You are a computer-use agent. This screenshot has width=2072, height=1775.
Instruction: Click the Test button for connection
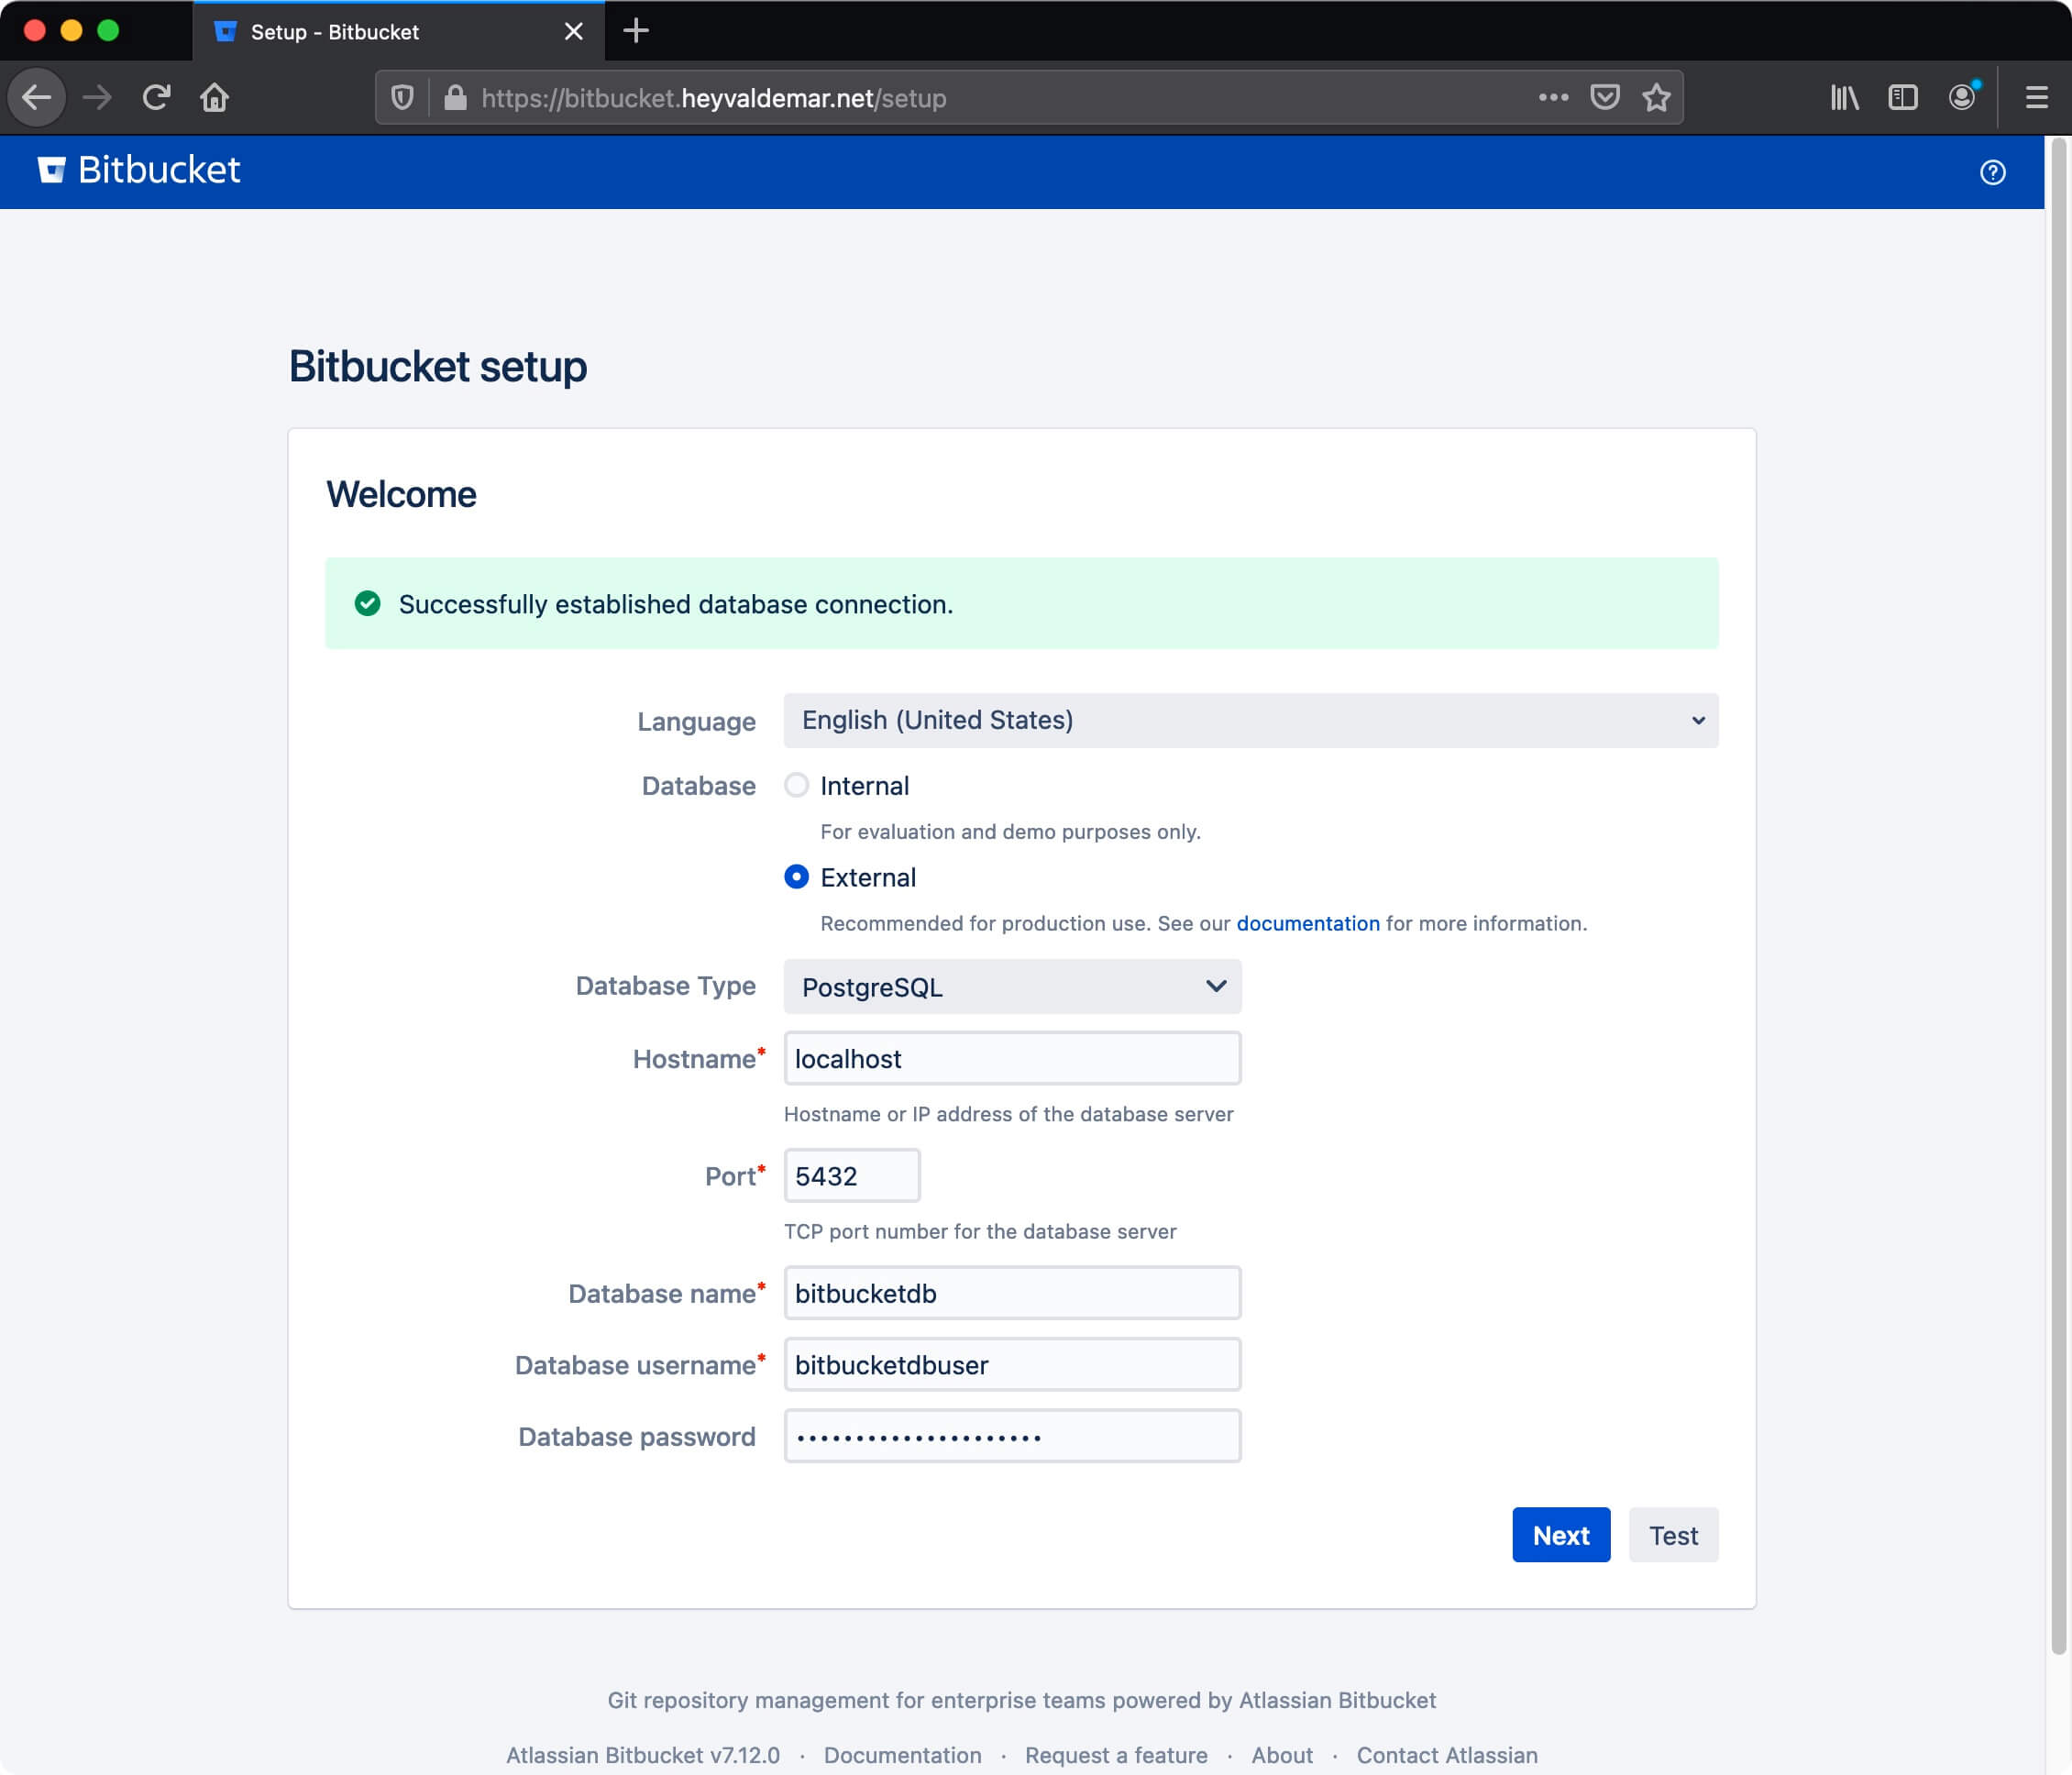point(1669,1534)
